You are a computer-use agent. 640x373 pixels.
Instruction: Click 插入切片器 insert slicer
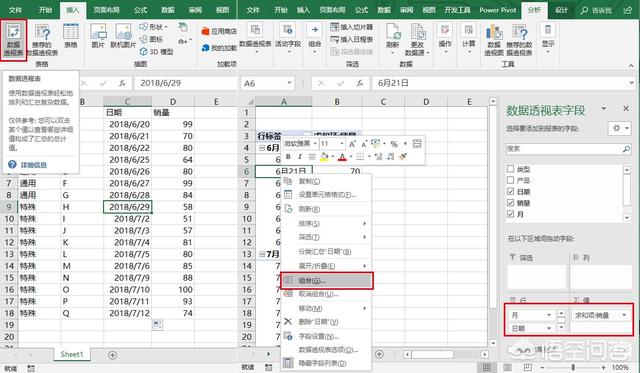click(352, 27)
